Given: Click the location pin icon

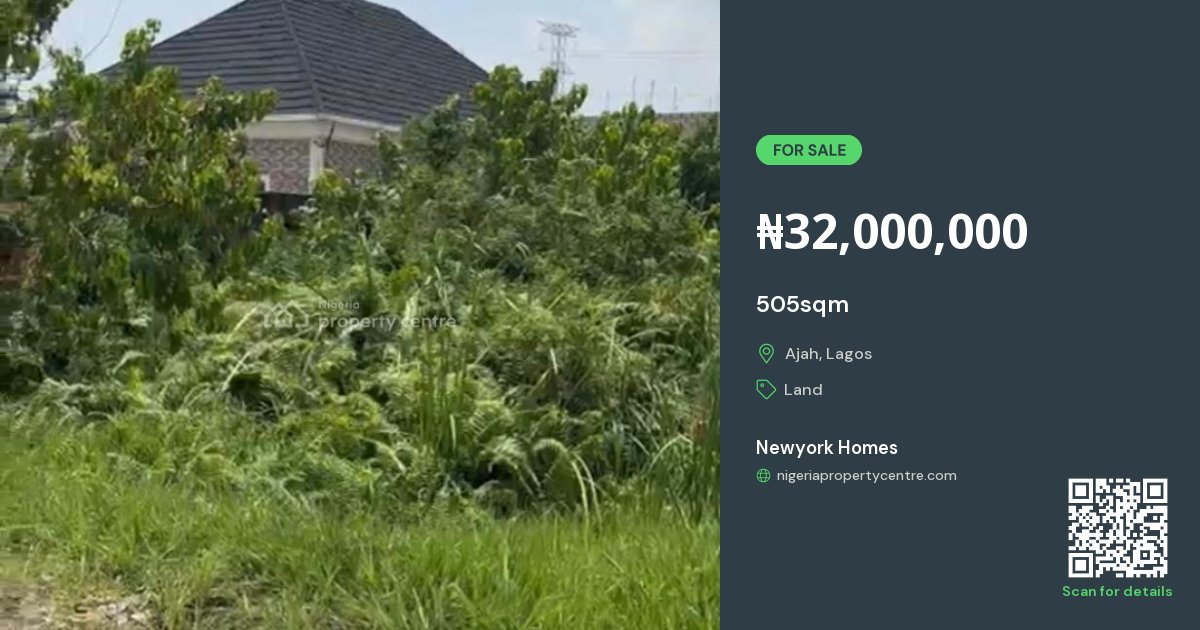Looking at the screenshot, I should (766, 353).
